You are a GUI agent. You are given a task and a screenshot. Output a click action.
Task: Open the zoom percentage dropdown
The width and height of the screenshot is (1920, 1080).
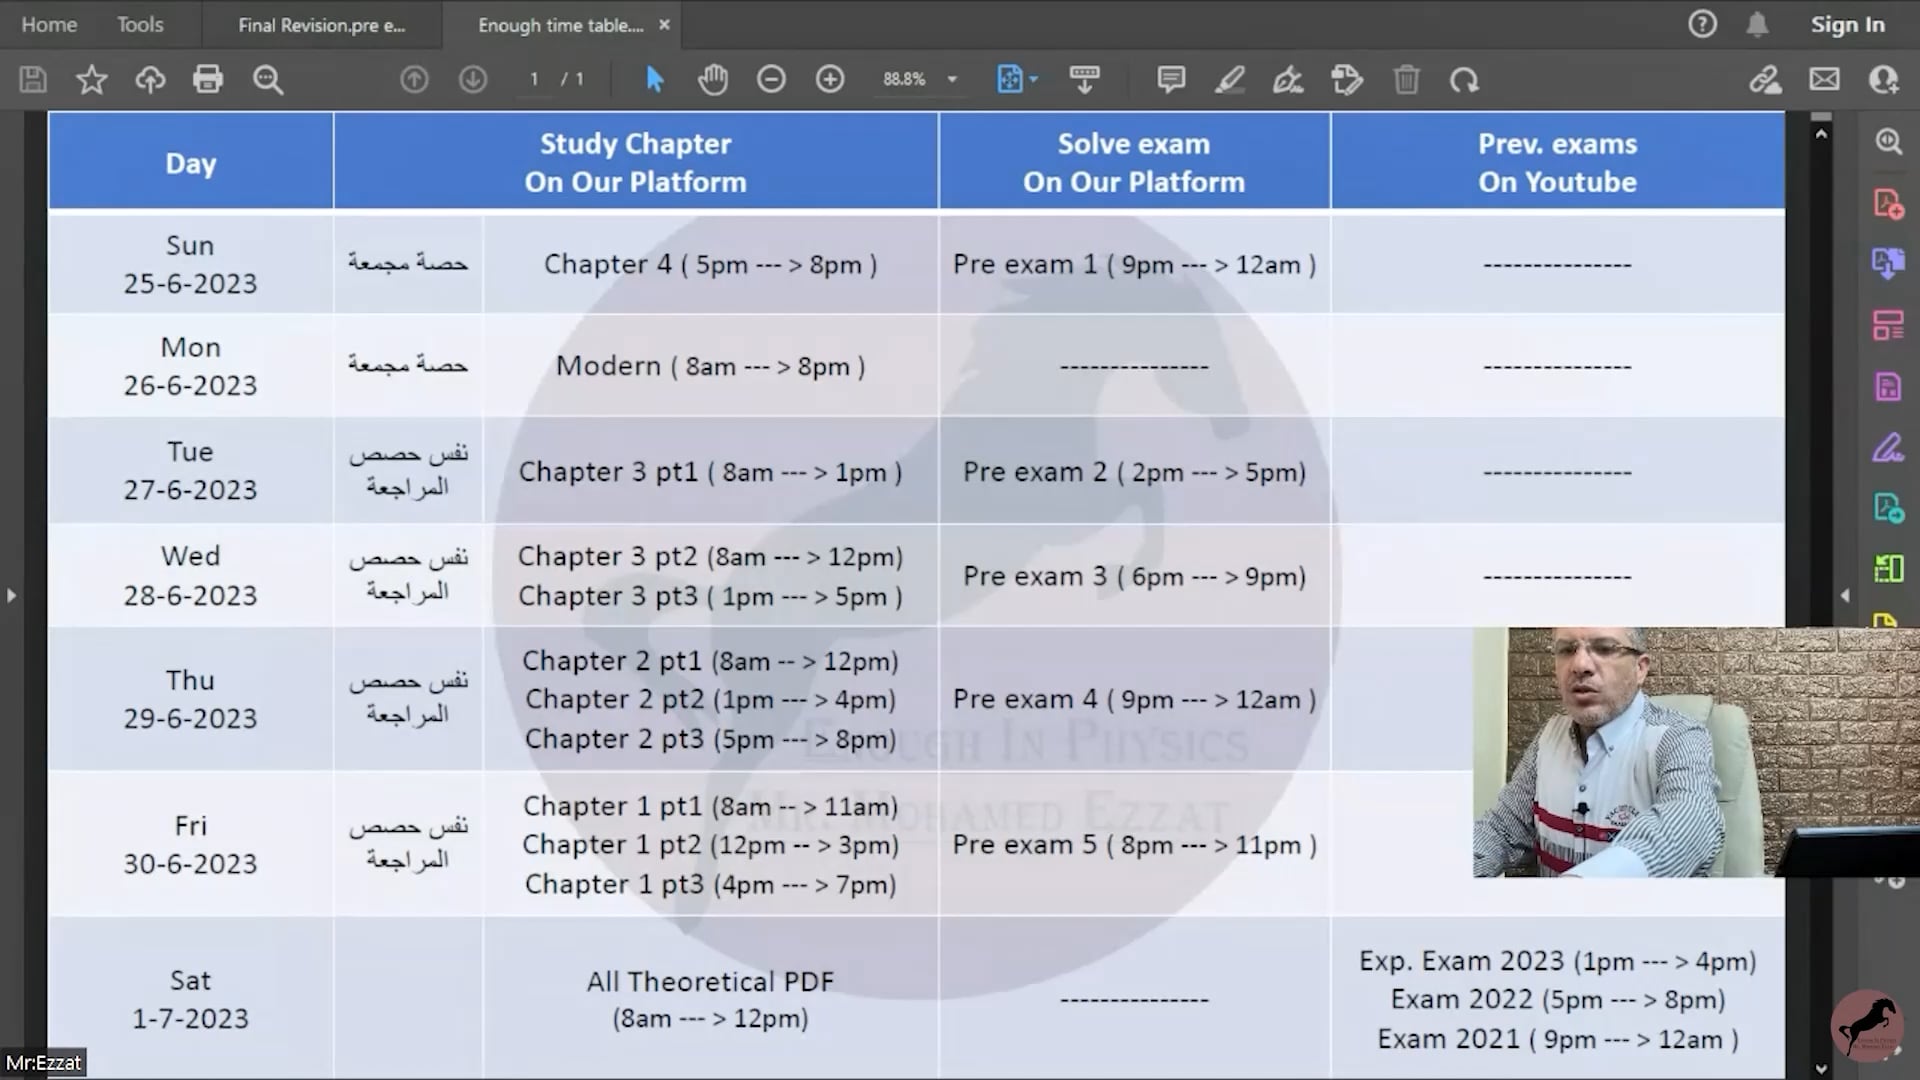(952, 79)
